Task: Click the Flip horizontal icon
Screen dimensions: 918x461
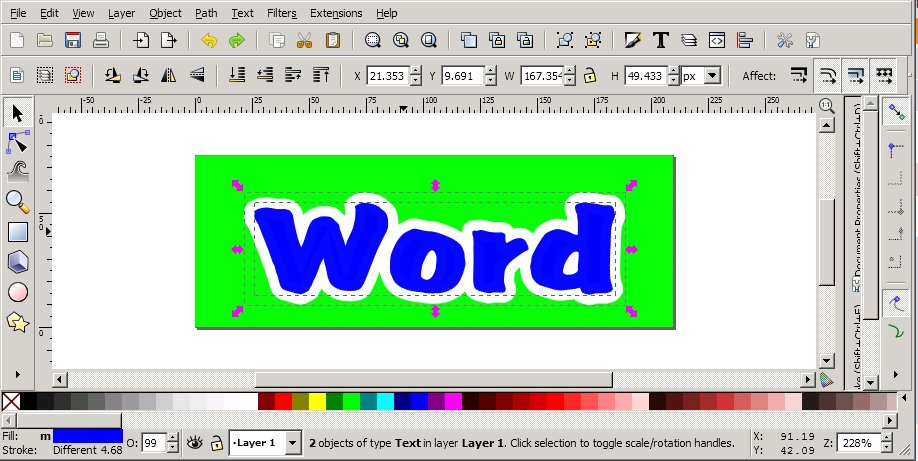Action: 169,75
